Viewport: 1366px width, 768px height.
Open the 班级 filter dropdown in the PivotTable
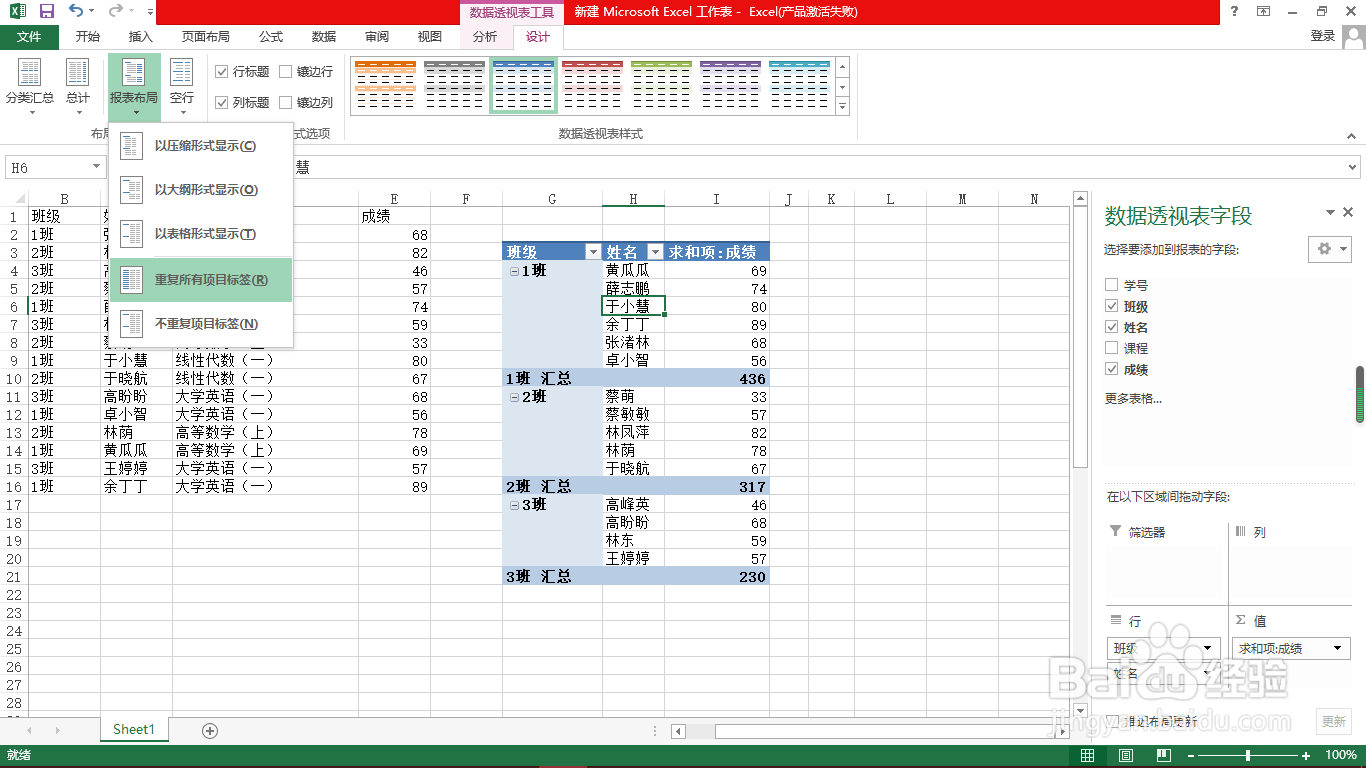pos(593,252)
